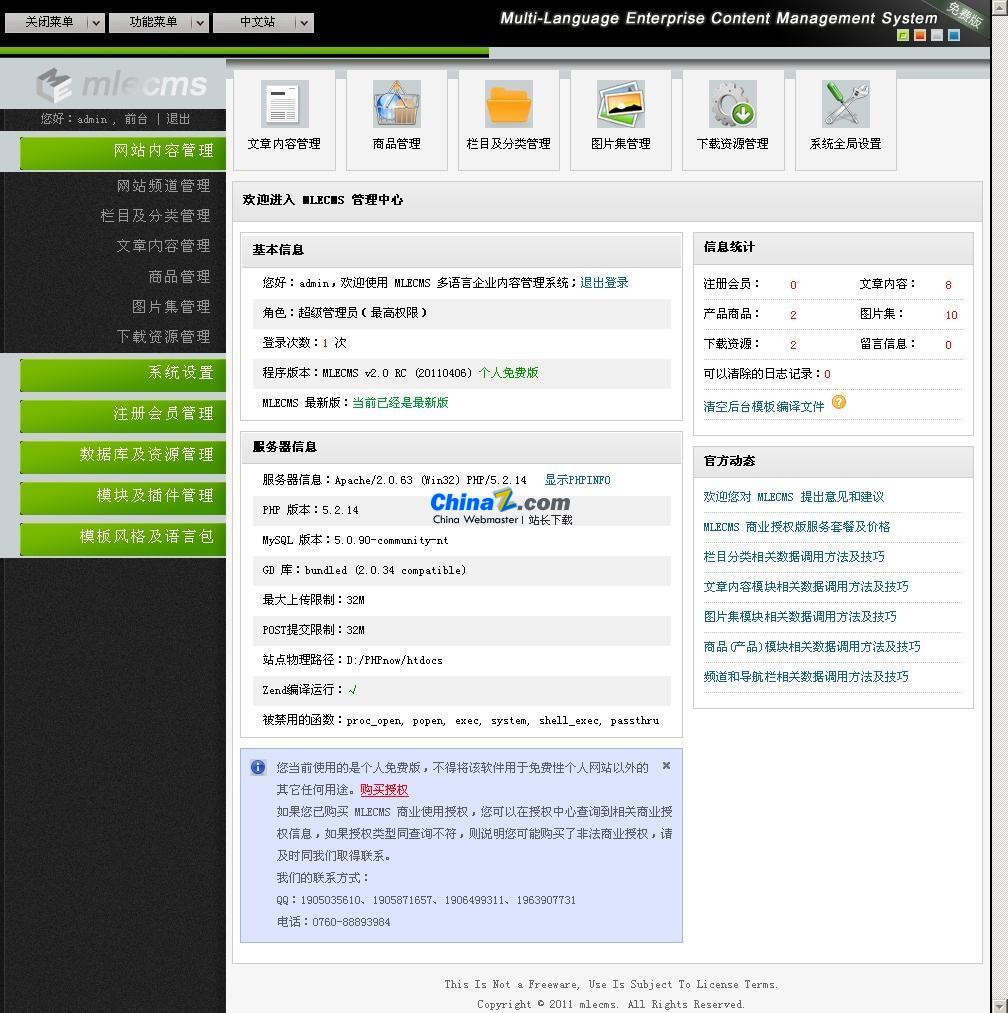Open the 栏目及分类管理 folder icon
1008x1013 pixels.
(x=509, y=104)
